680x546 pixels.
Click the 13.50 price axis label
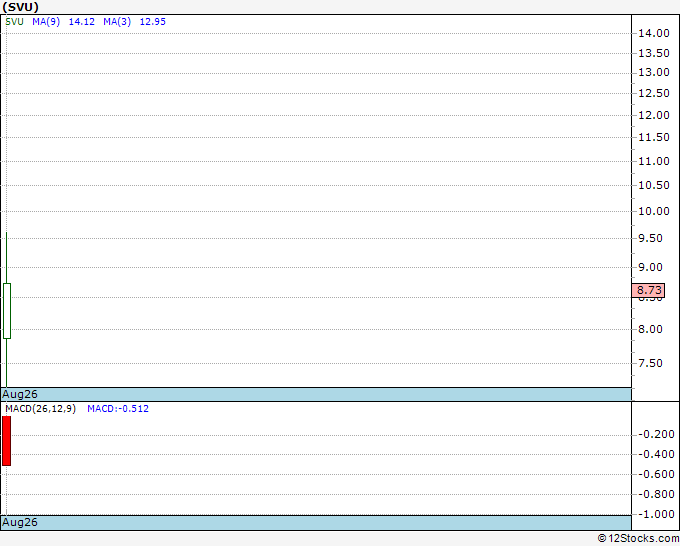(654, 53)
